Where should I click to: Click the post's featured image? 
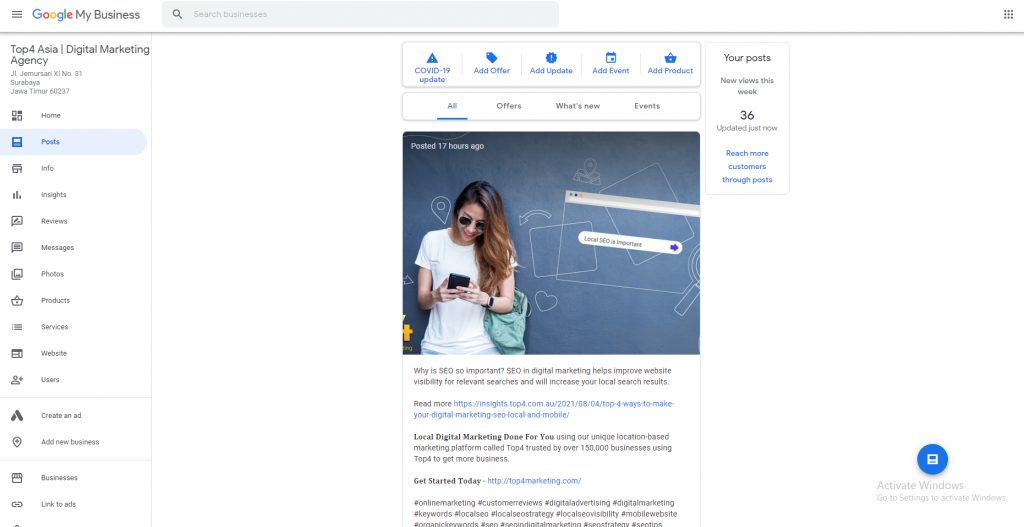[551, 243]
